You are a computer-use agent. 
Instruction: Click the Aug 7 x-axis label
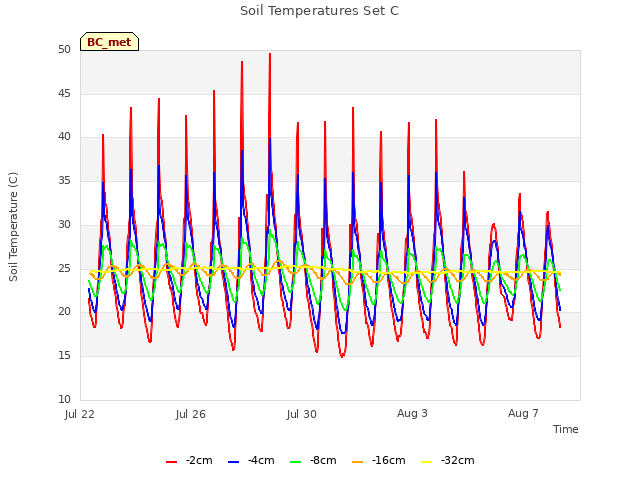pos(523,413)
